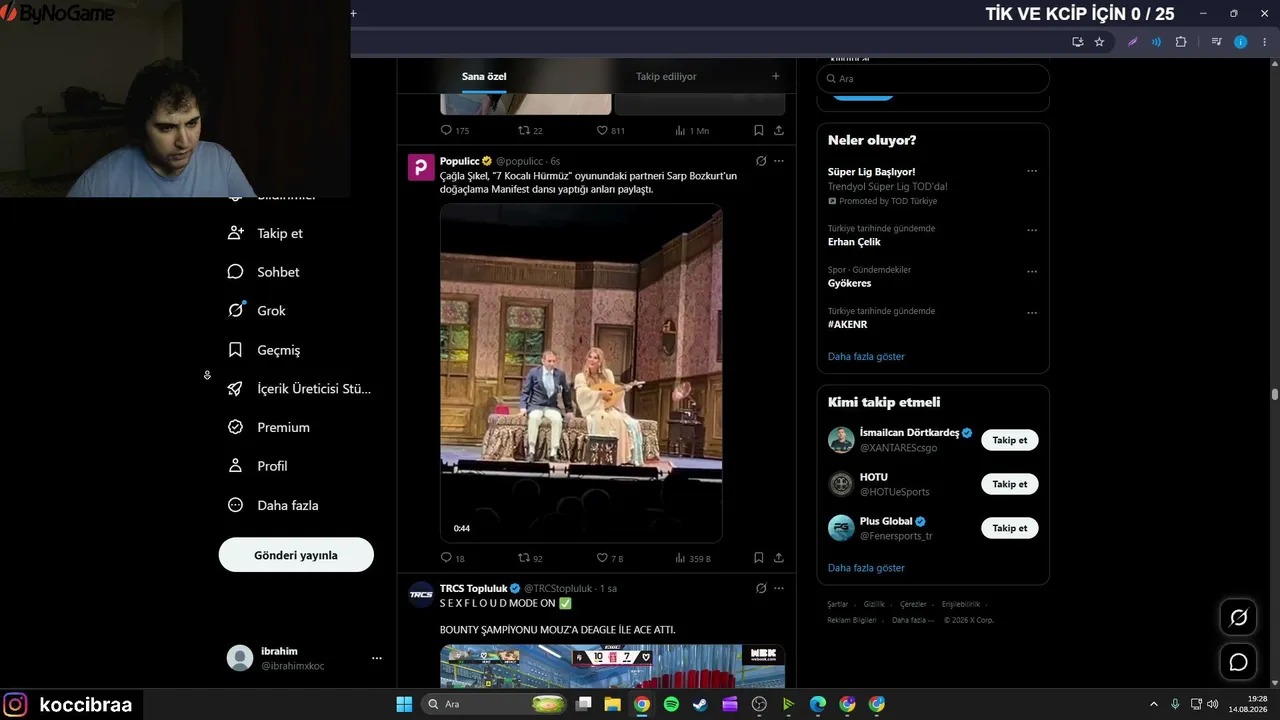Viewport: 1280px width, 720px height.
Task: Click the install app icon in address bar
Action: tap(1077, 42)
